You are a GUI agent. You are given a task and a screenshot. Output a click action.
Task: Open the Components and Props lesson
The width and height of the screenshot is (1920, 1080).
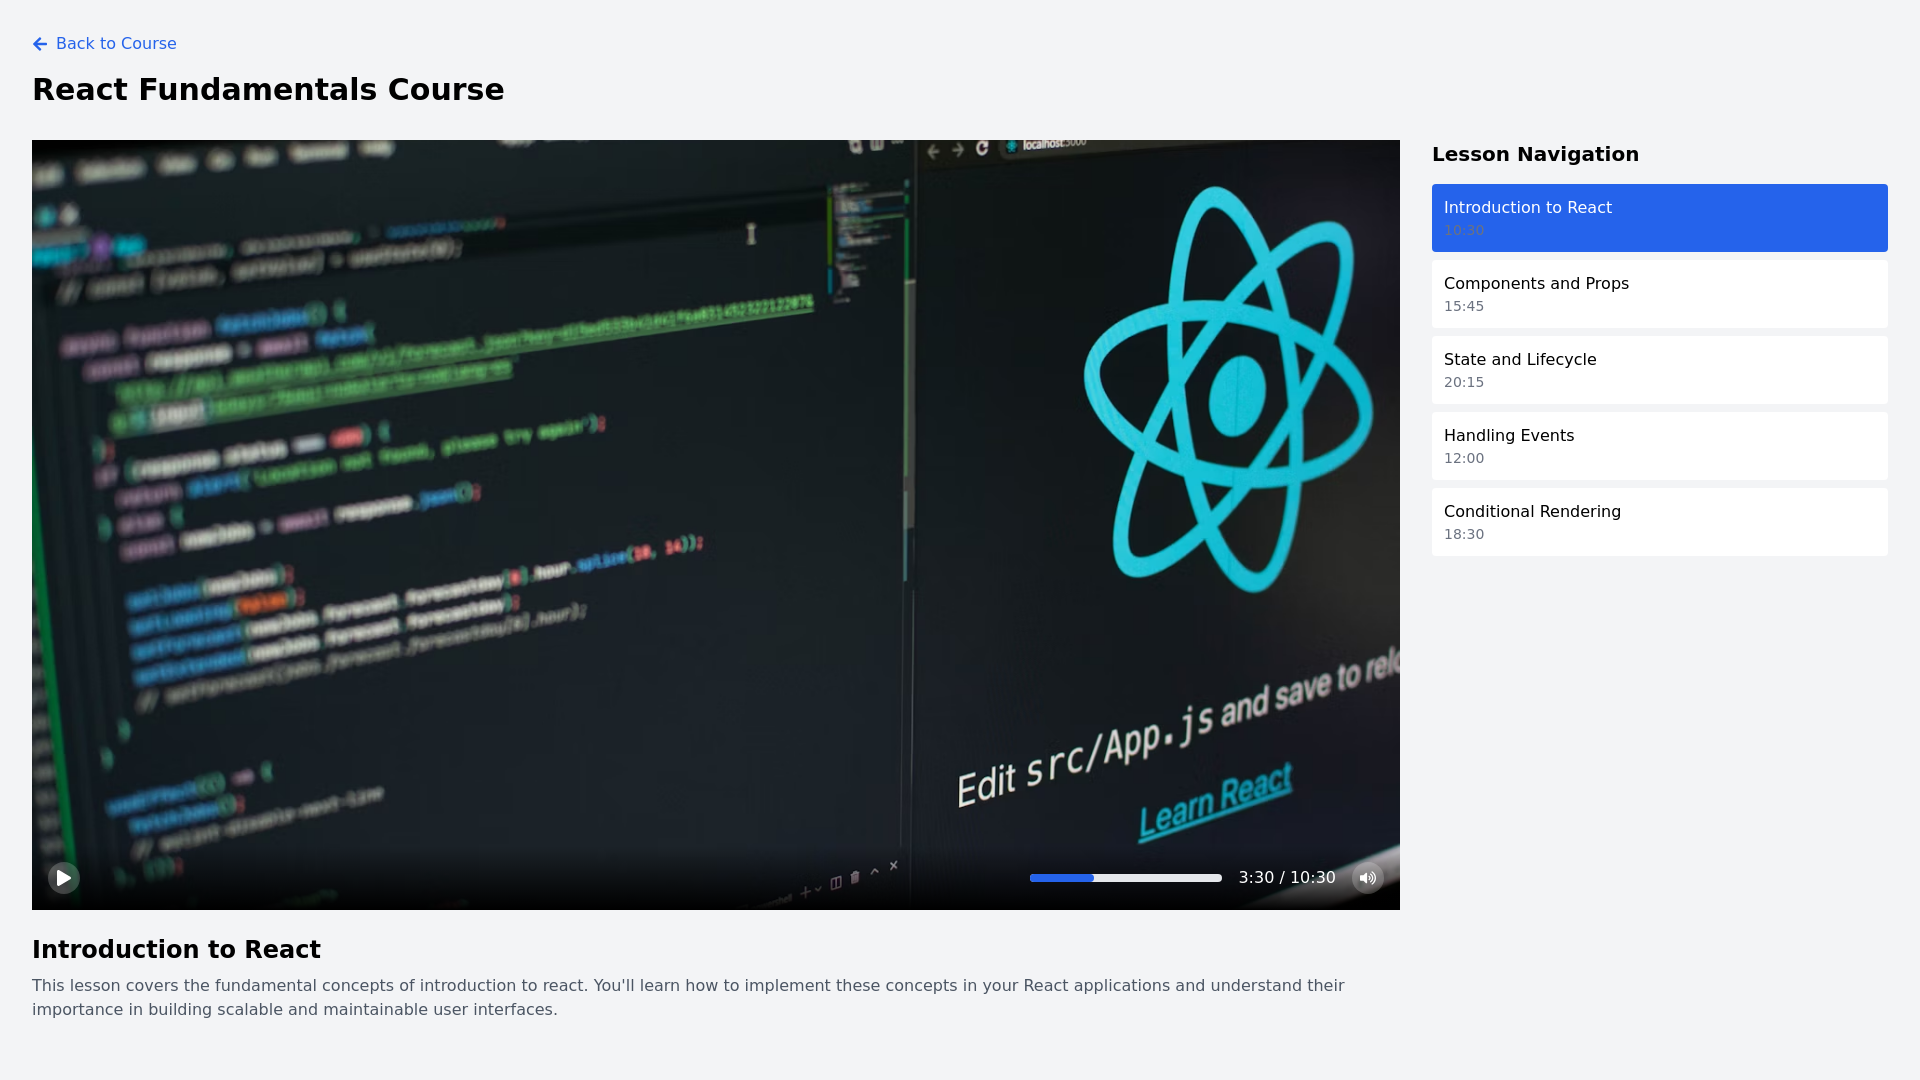tap(1659, 294)
